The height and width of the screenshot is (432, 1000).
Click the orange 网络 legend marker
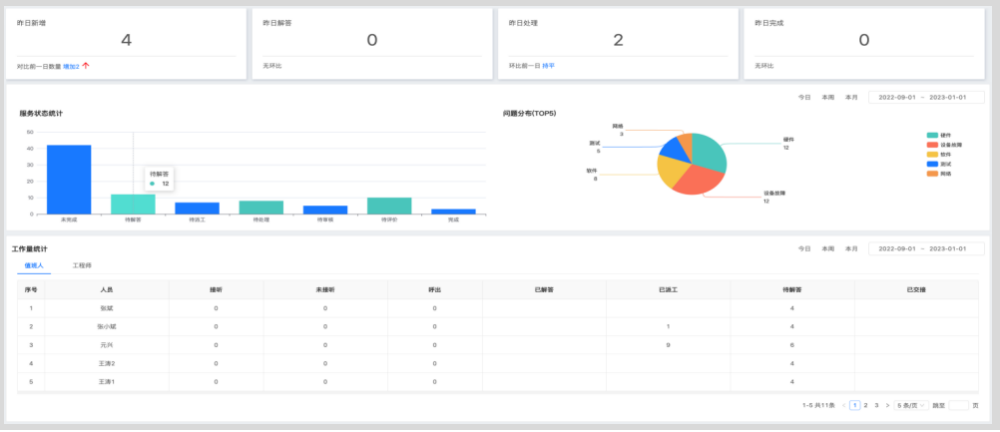932,173
